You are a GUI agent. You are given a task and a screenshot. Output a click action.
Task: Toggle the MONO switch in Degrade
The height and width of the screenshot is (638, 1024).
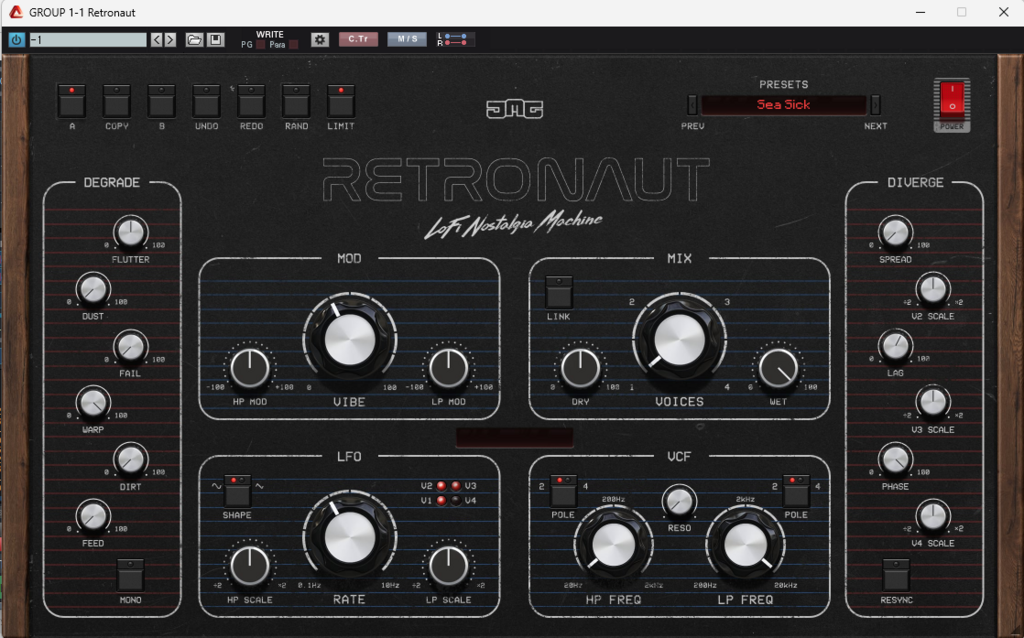pyautogui.click(x=130, y=575)
